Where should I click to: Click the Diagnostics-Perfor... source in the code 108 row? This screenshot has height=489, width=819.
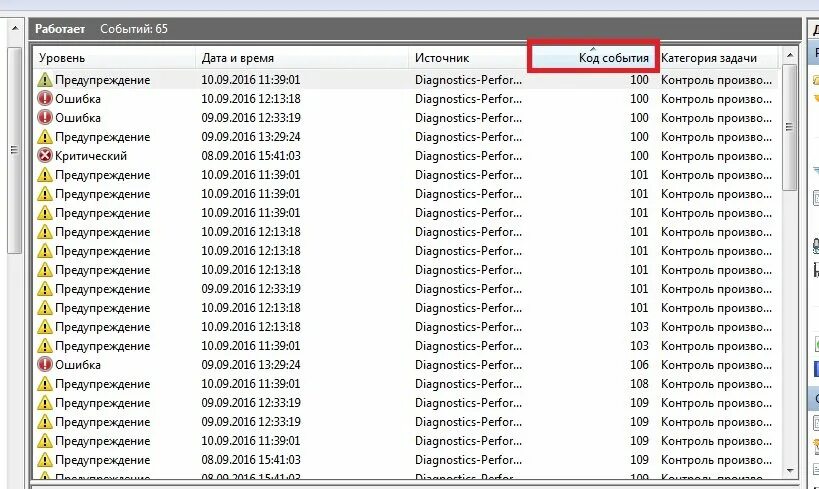[x=468, y=384]
